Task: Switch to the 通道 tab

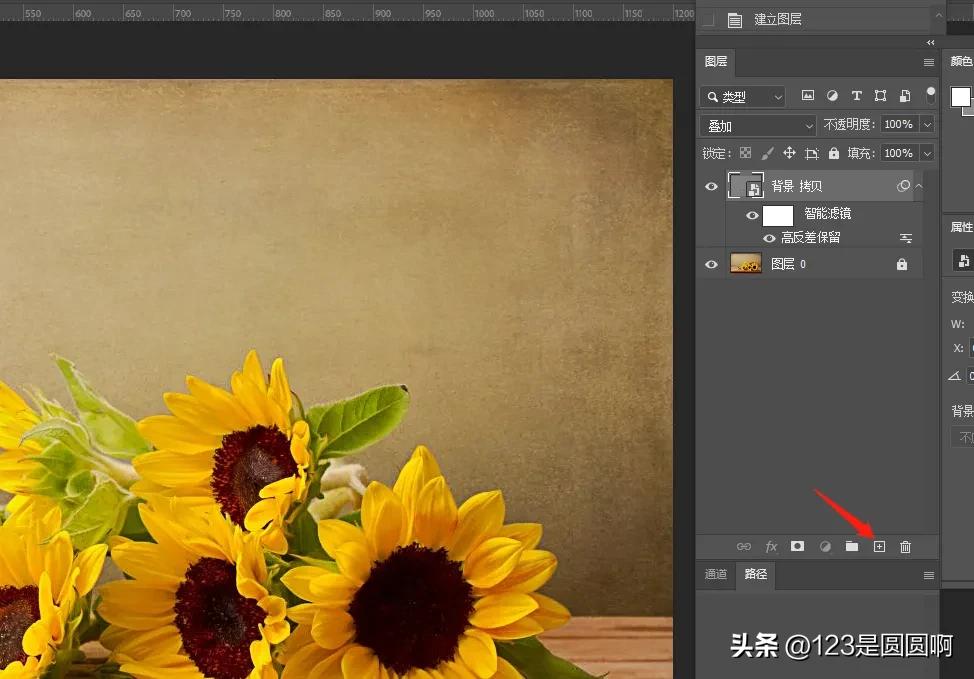Action: pos(715,574)
